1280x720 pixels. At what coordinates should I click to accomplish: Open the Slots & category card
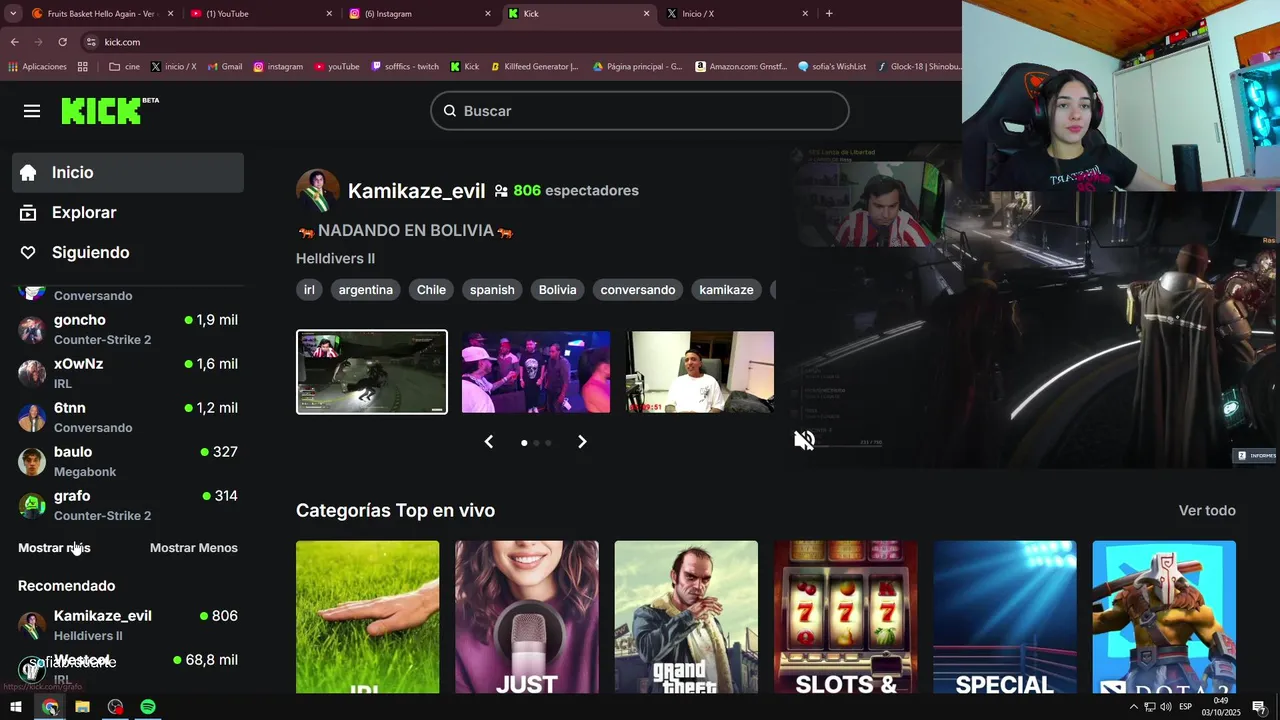pyautogui.click(x=846, y=617)
